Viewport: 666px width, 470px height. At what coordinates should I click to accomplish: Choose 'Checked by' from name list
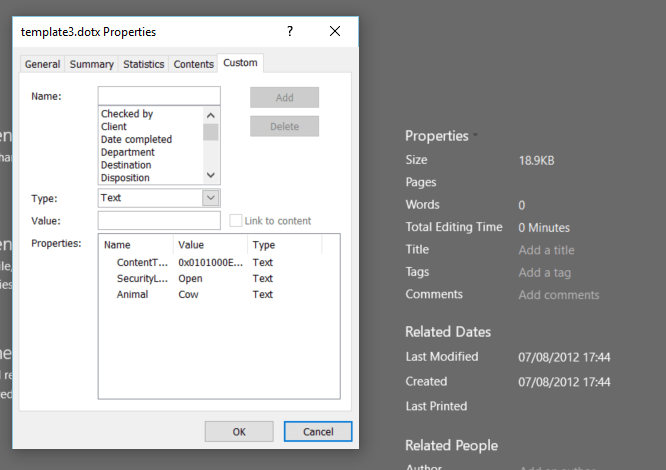tap(127, 114)
